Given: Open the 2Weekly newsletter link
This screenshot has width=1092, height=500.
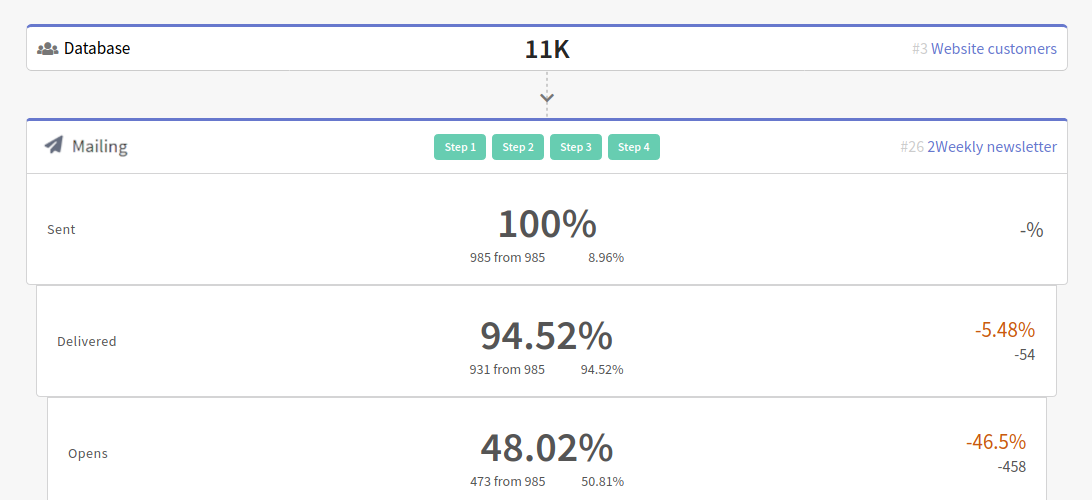Looking at the screenshot, I should (991, 147).
